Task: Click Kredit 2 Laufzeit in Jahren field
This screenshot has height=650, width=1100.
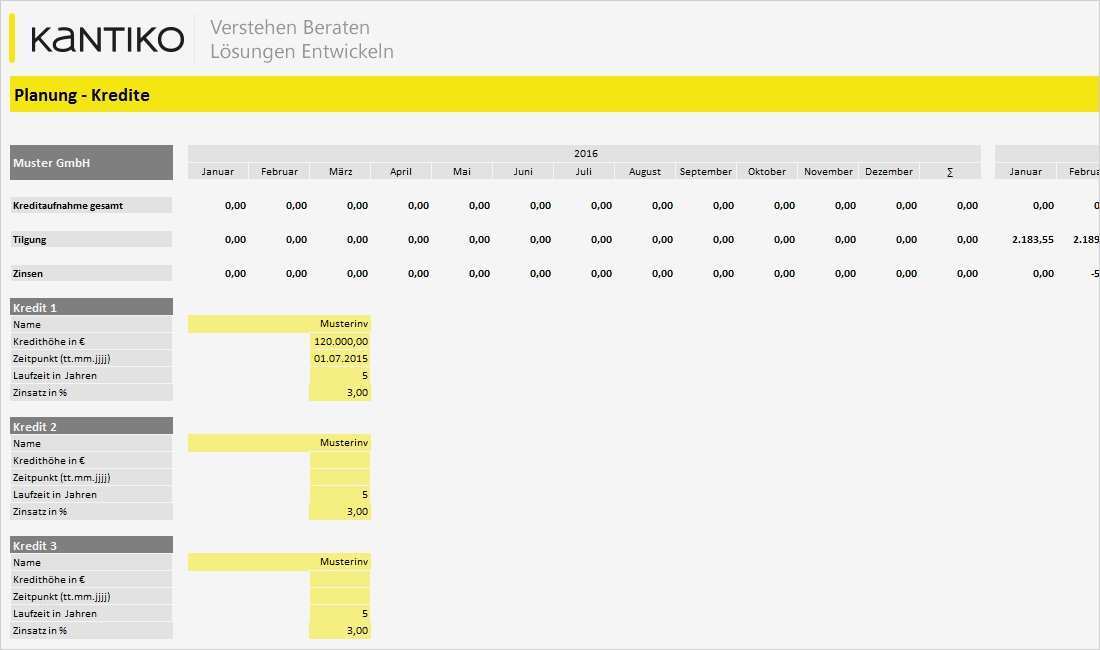Action: click(x=340, y=494)
